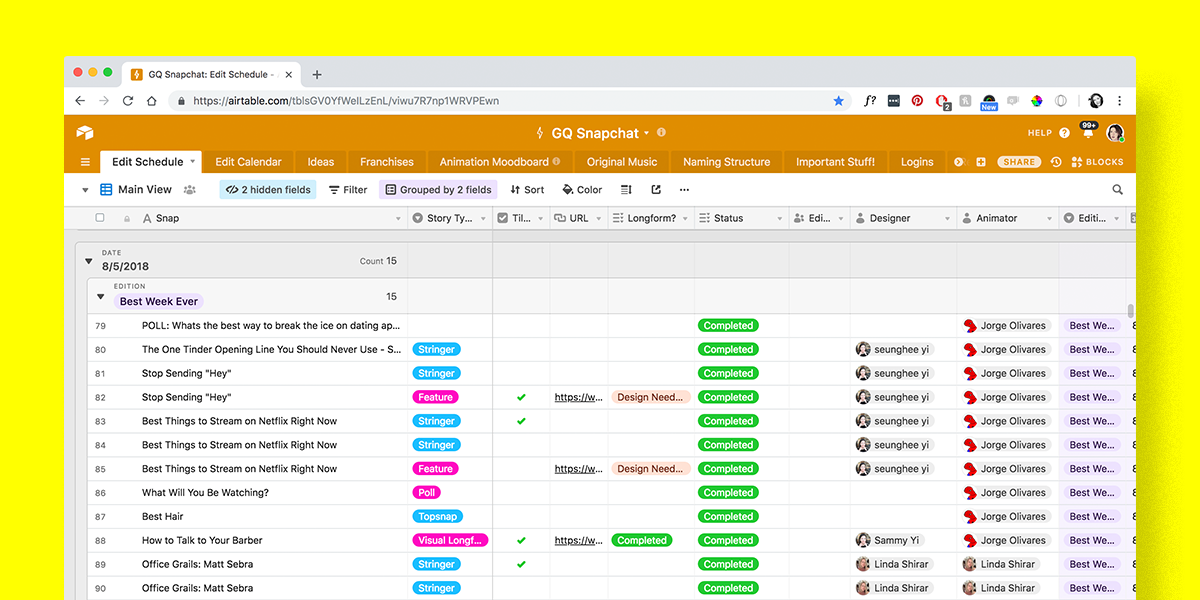1200x600 pixels.
Task: Click the share view icon
Action: (x=656, y=190)
